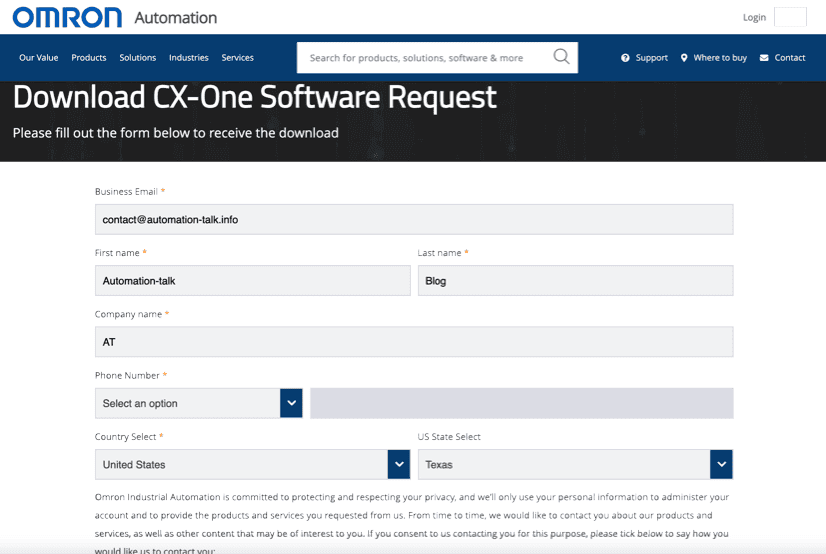Viewport: 826px width, 554px height.
Task: Open the Products menu
Action: coord(88,57)
